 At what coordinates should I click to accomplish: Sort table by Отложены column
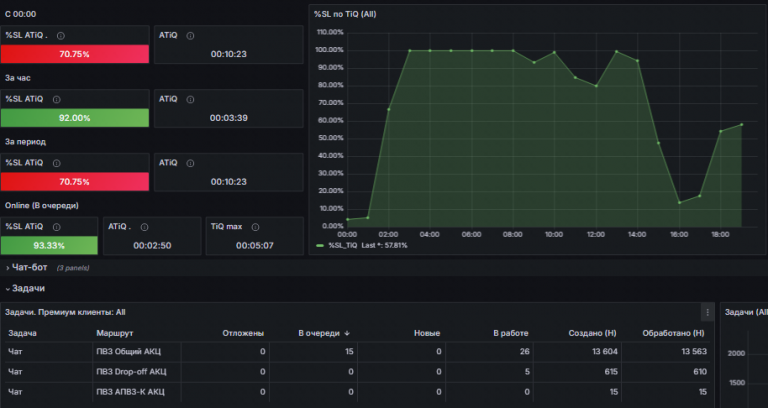[x=243, y=333]
